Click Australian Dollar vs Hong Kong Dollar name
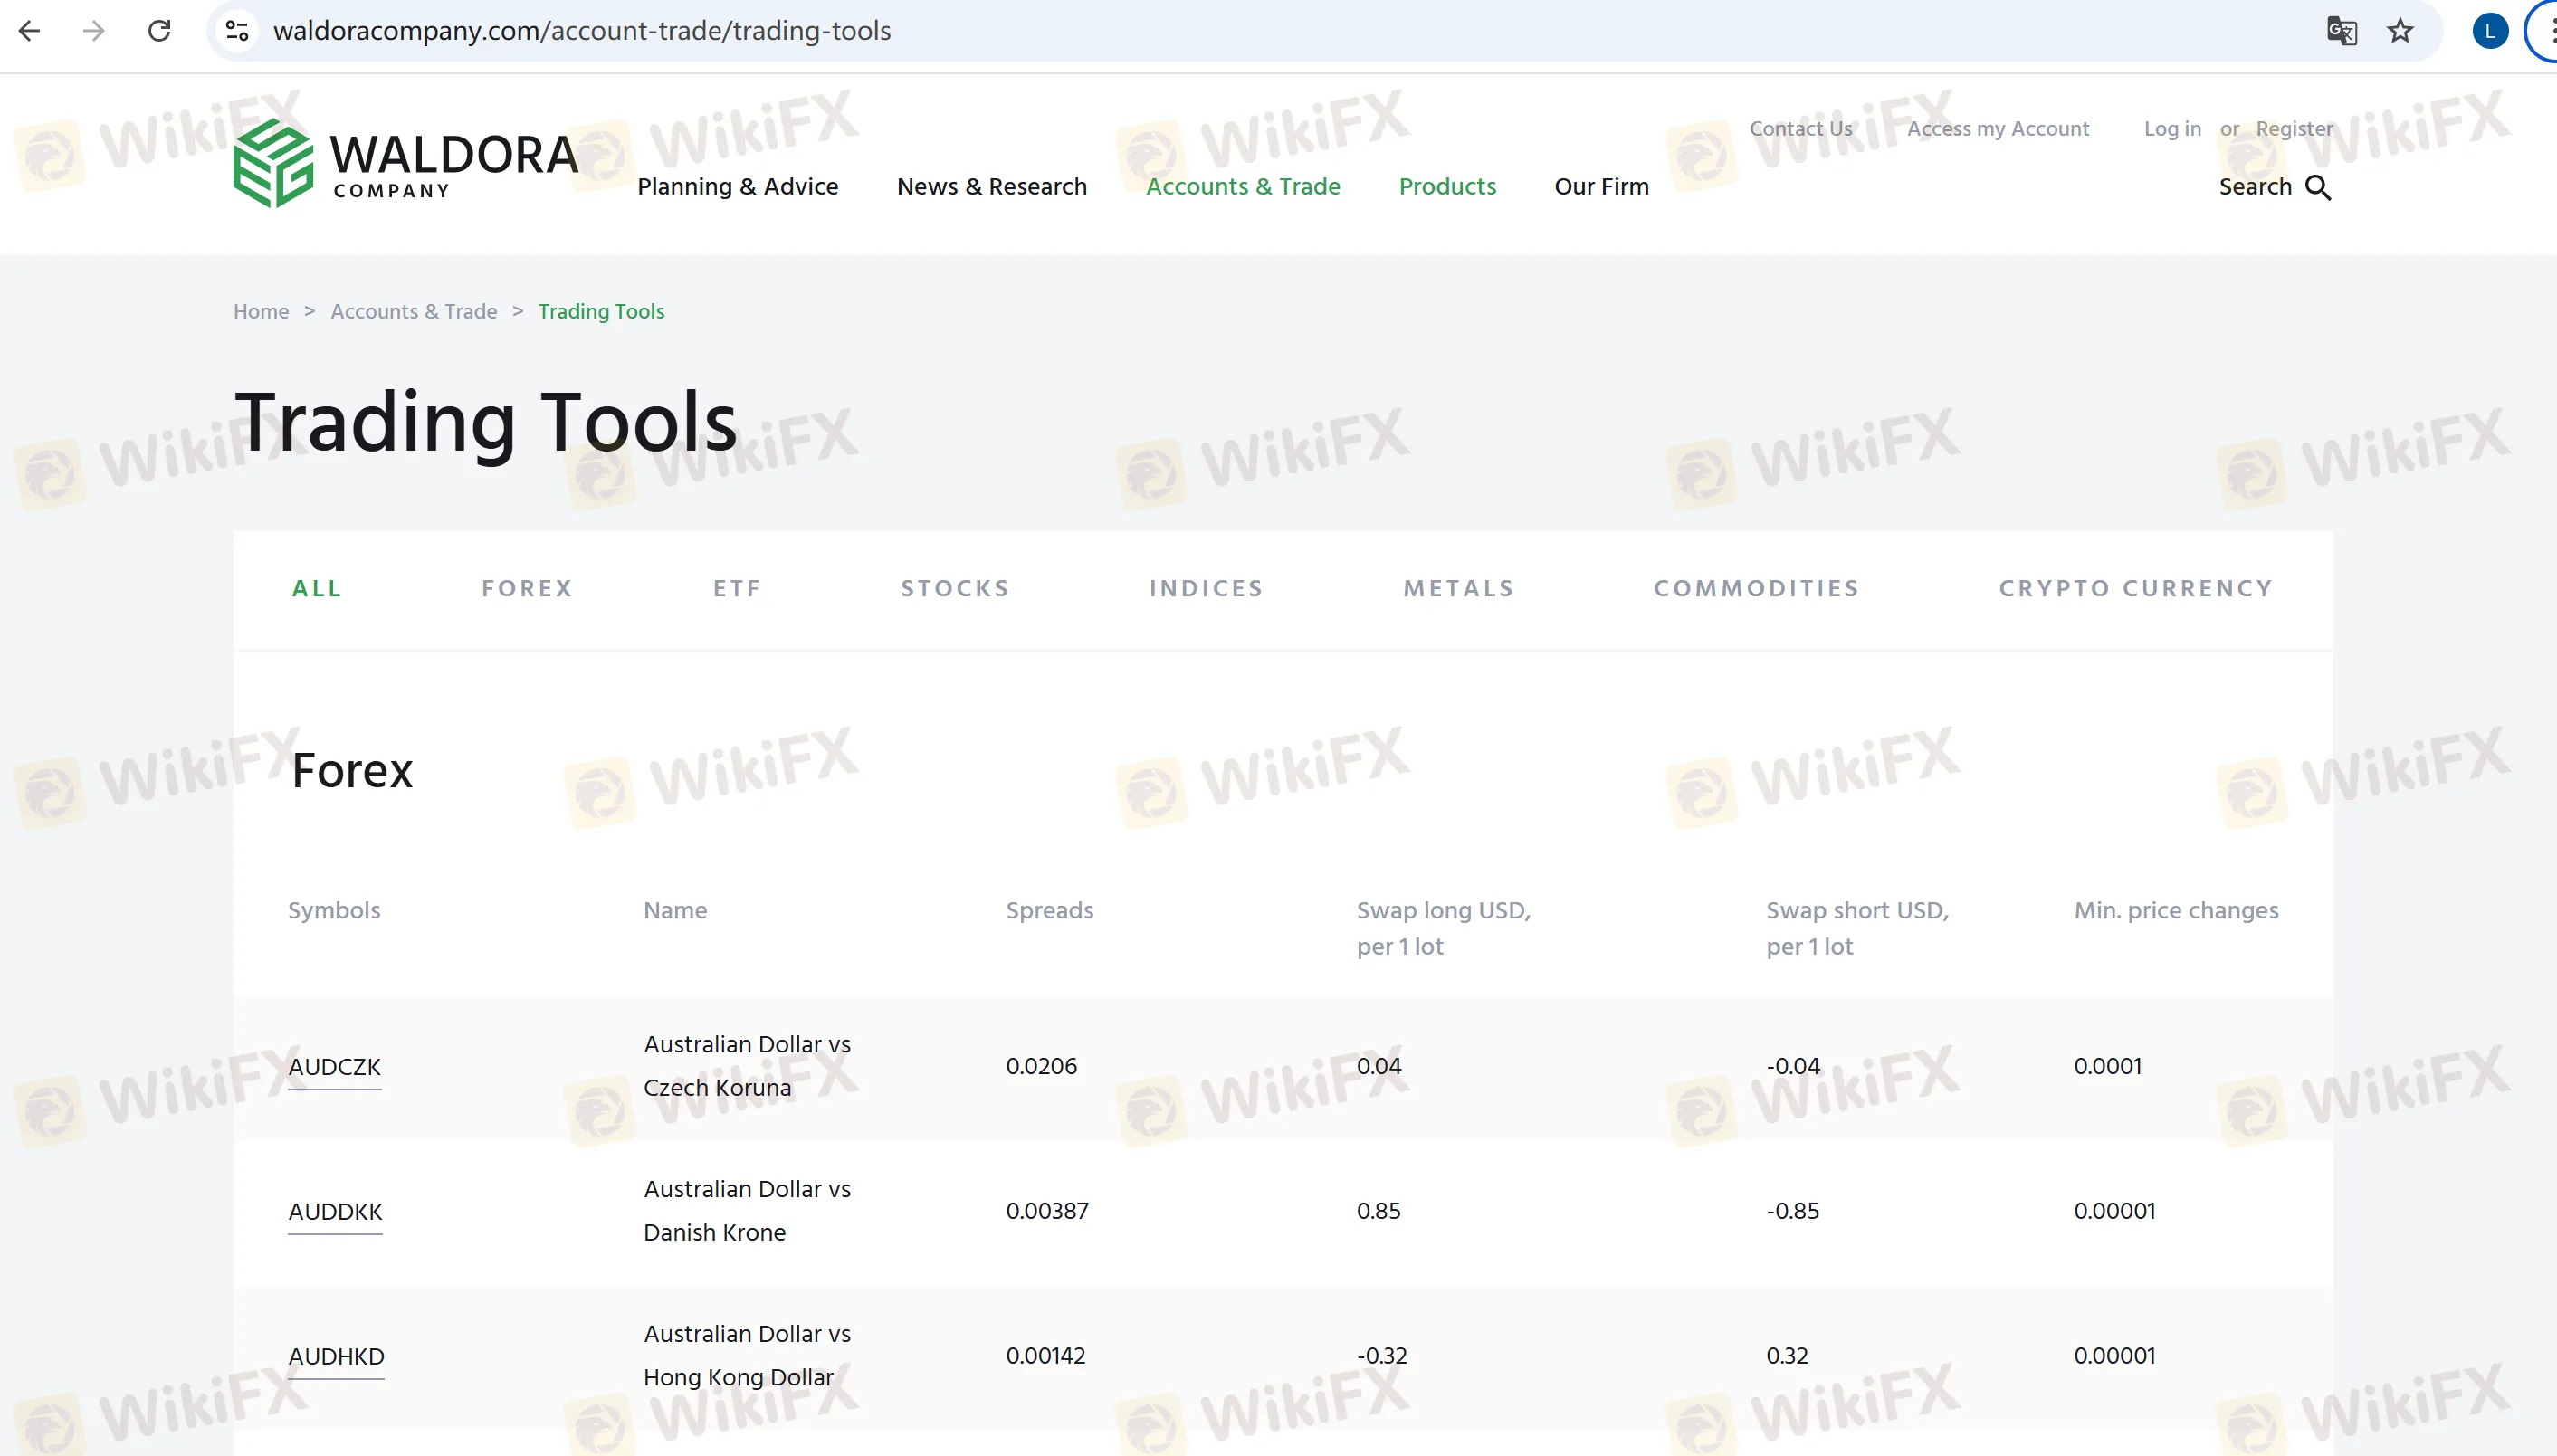 pyautogui.click(x=747, y=1356)
